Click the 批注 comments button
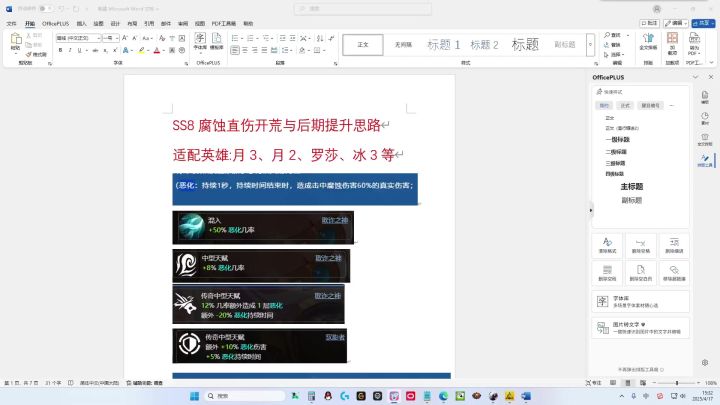Viewport: 720px width, 405px height. (649, 23)
